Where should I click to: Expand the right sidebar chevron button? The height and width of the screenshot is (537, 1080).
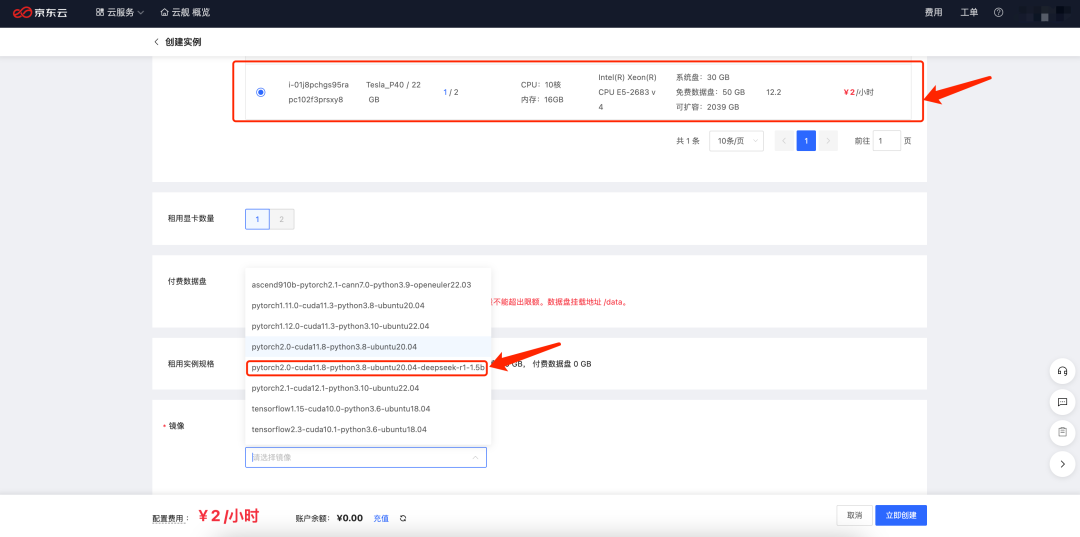click(1062, 464)
